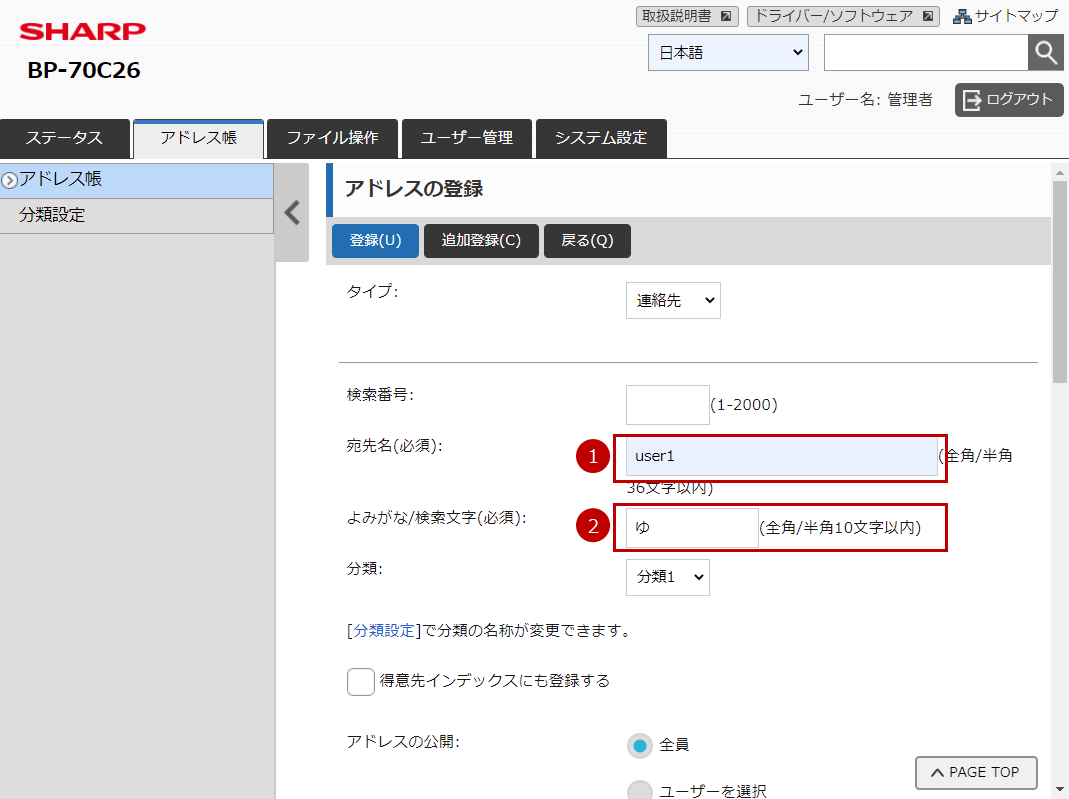Select the ユーザーを選択 radio button
Screen dimensions: 1069x799
(639, 791)
